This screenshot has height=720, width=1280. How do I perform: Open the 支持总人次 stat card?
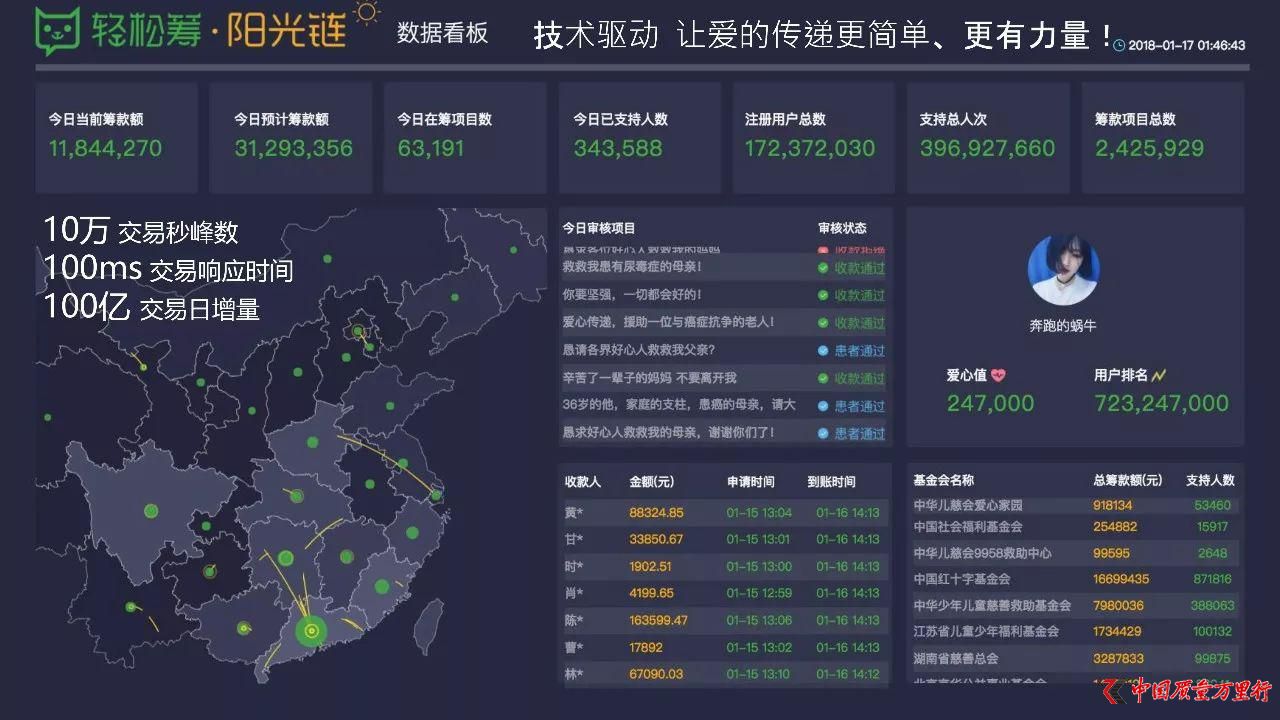point(988,137)
